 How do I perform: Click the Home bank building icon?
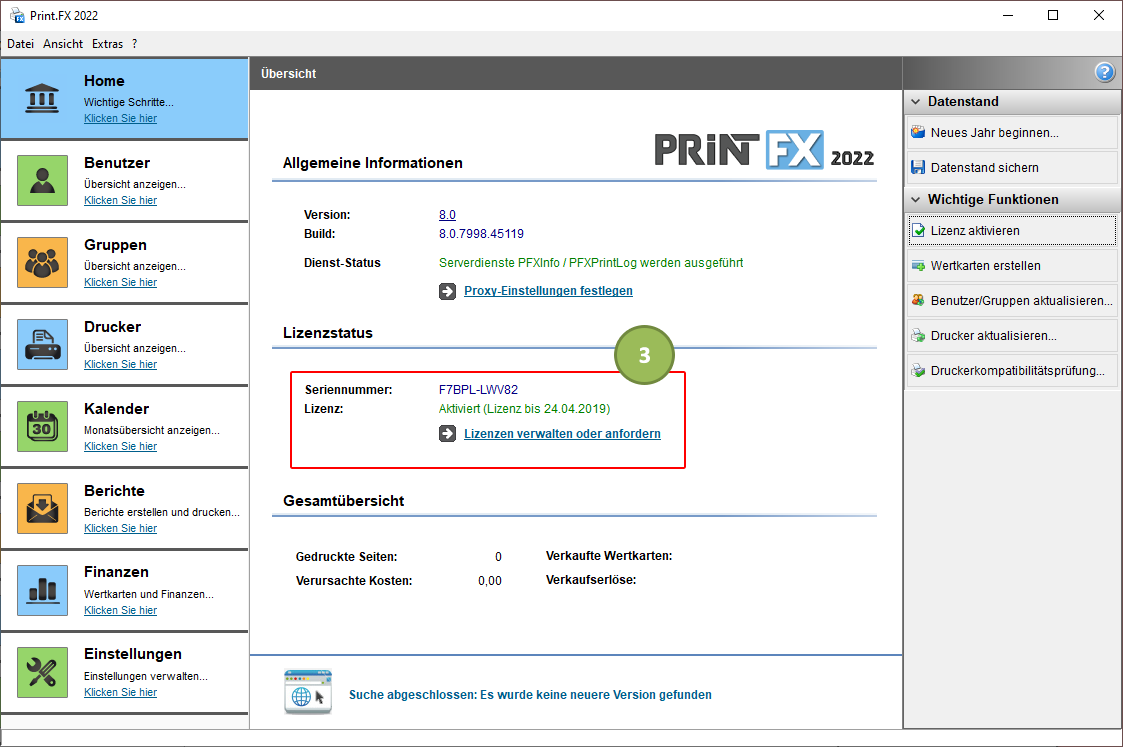pyautogui.click(x=42, y=98)
